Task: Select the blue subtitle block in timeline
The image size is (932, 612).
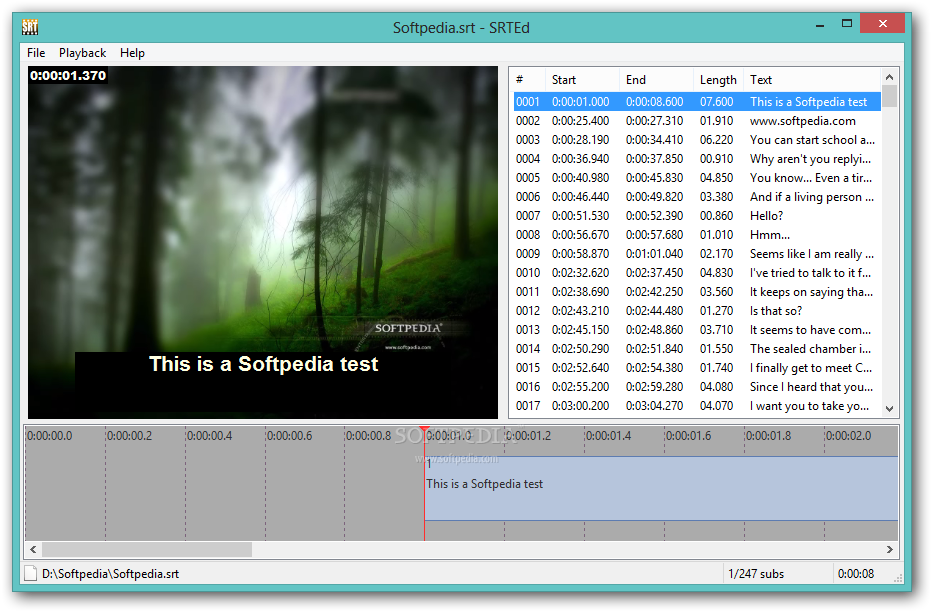Action: click(661, 488)
